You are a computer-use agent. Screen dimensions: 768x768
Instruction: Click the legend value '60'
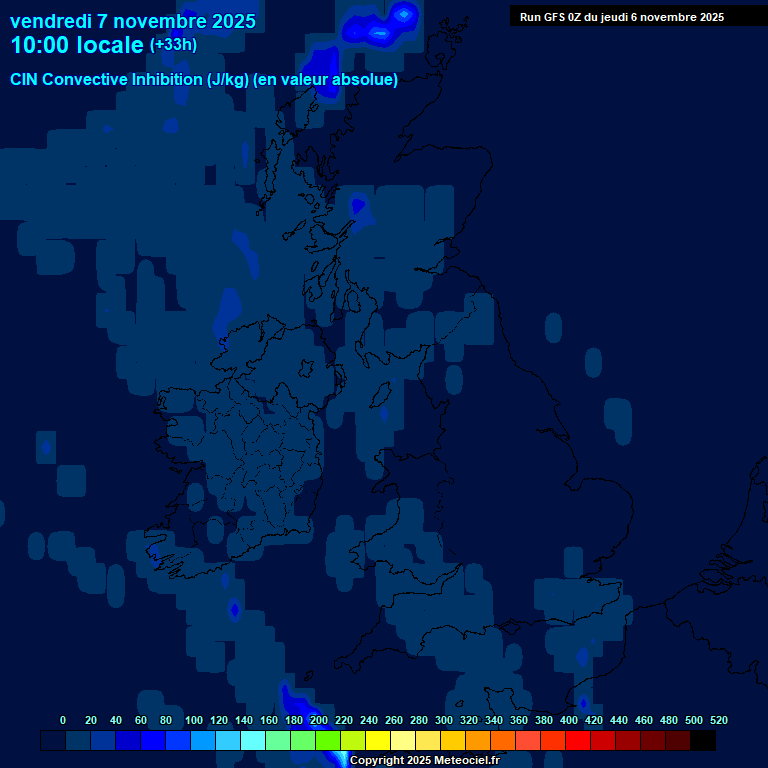tap(141, 720)
